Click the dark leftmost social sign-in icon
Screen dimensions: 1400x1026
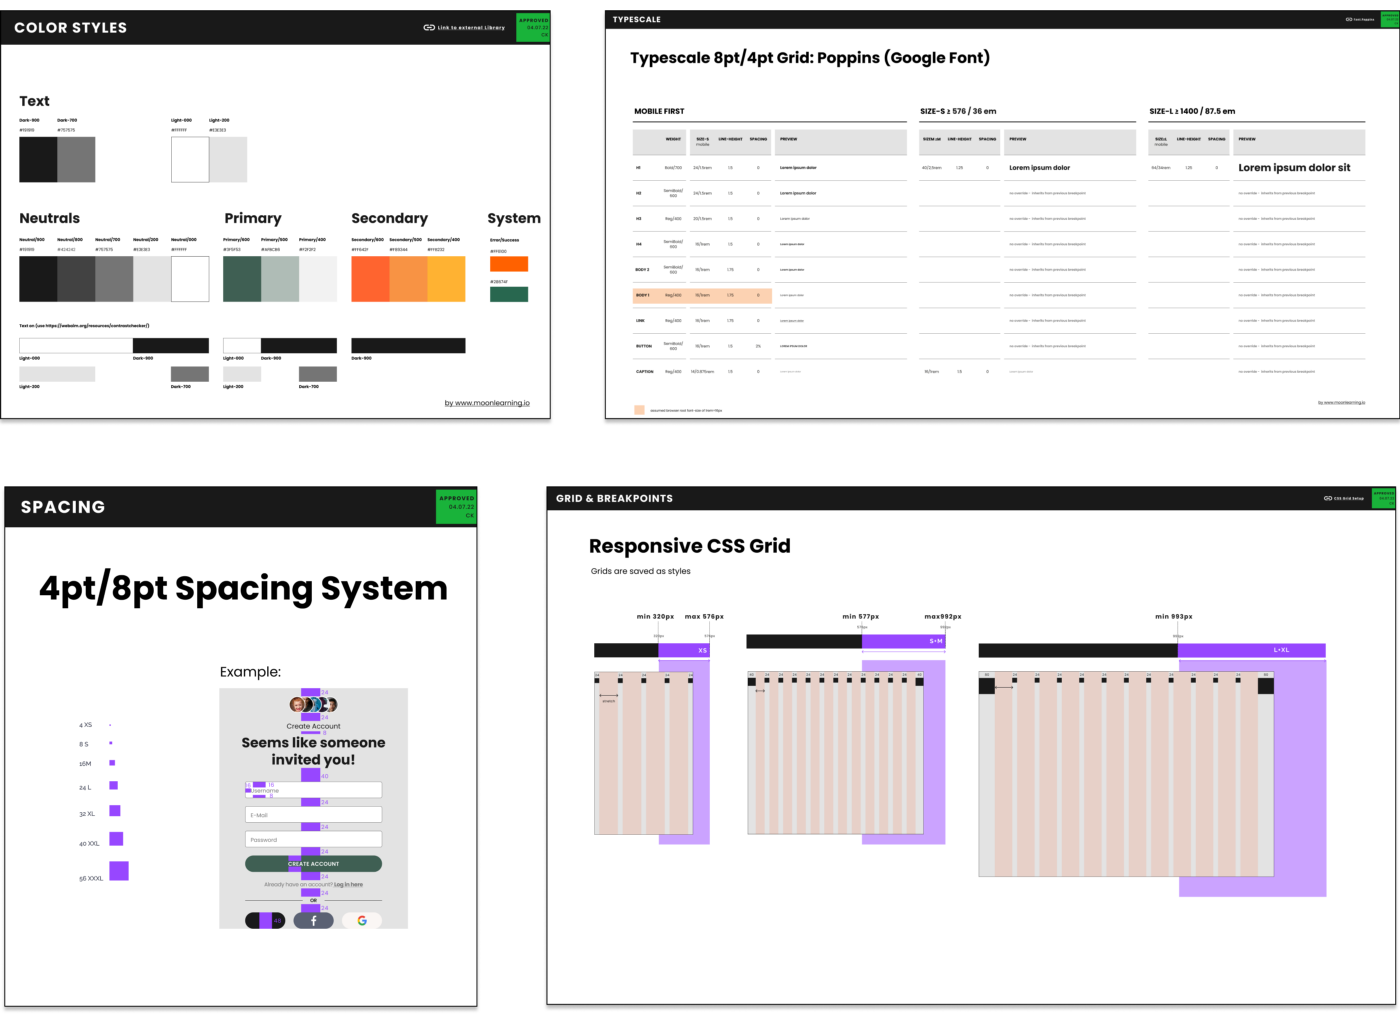tap(265, 919)
